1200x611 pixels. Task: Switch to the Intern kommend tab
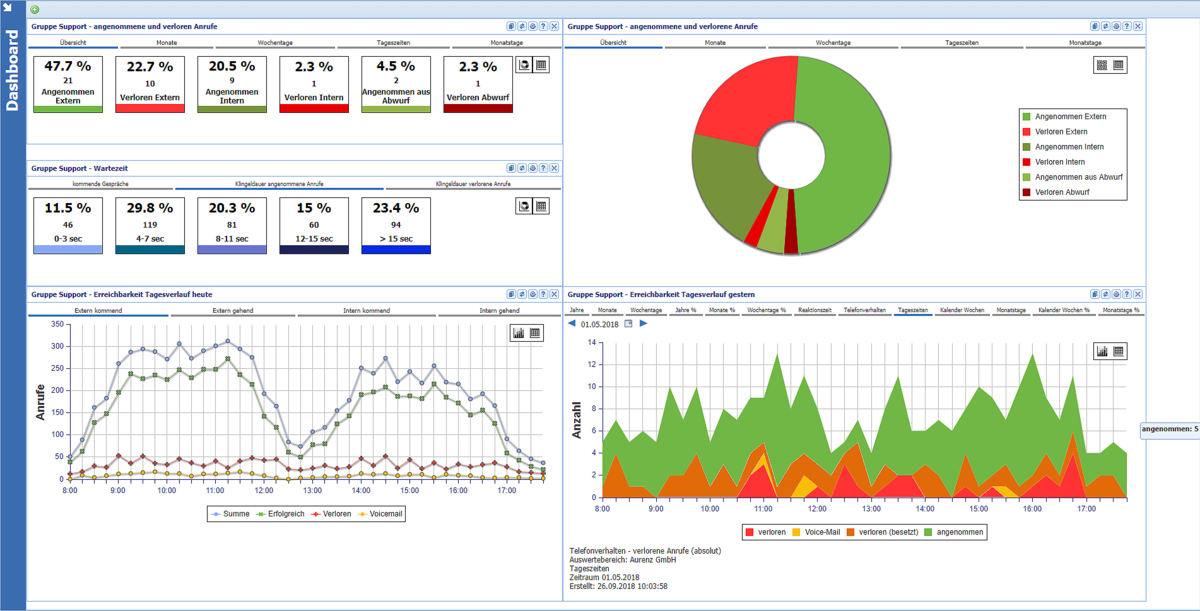[x=366, y=311]
